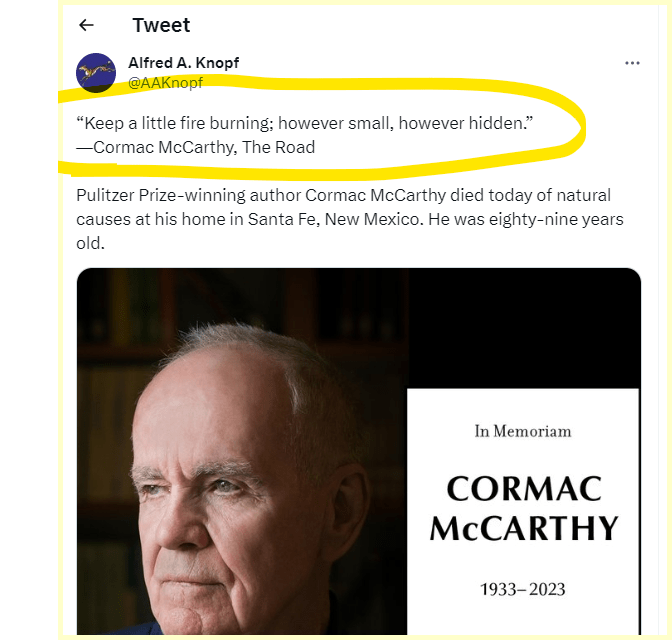Click the "1933–2023" dates on card

point(523,589)
